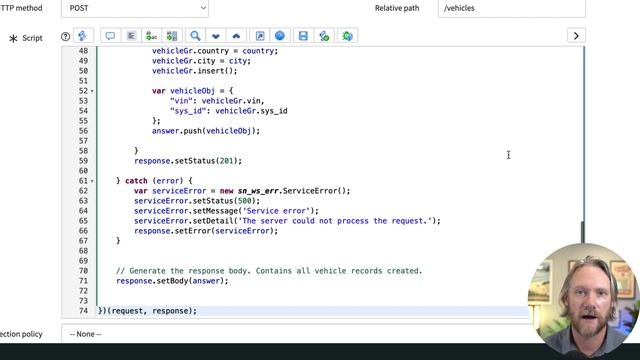Click on answer.push(vehicleObj); line
This screenshot has height=360, width=640.
point(206,131)
